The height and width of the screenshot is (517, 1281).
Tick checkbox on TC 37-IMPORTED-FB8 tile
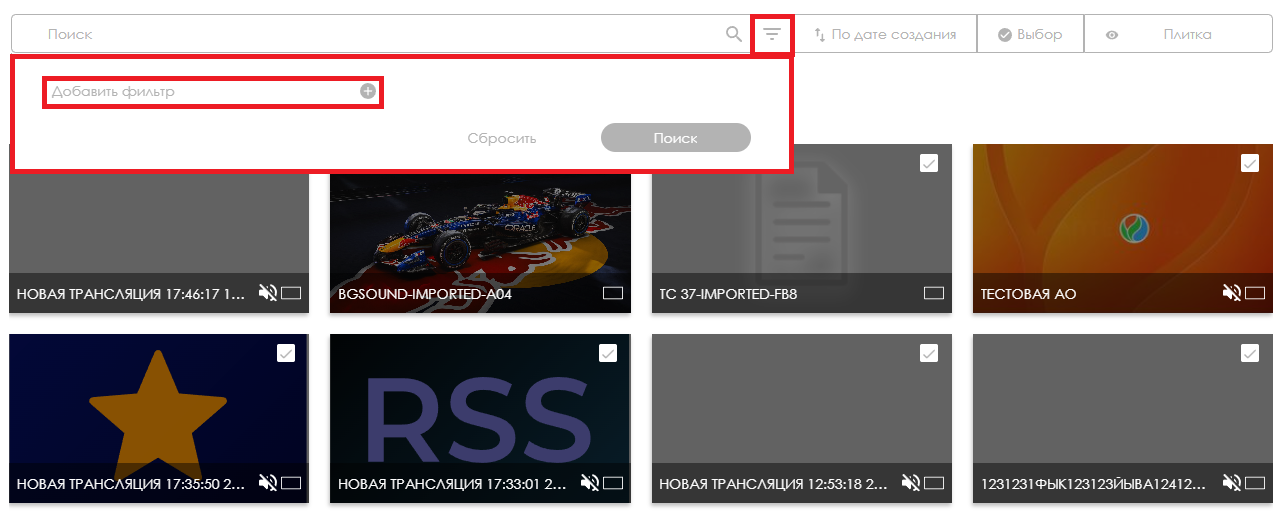coord(929,163)
